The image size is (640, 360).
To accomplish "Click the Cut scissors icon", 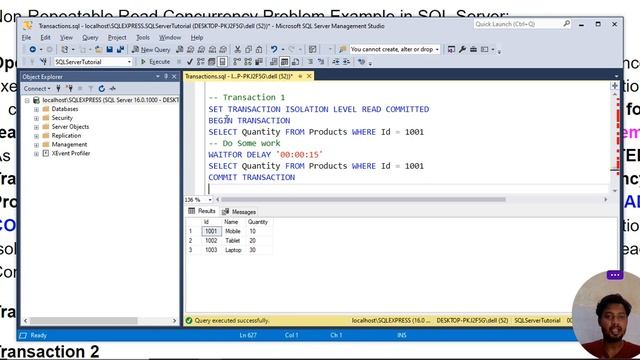I will (237, 49).
